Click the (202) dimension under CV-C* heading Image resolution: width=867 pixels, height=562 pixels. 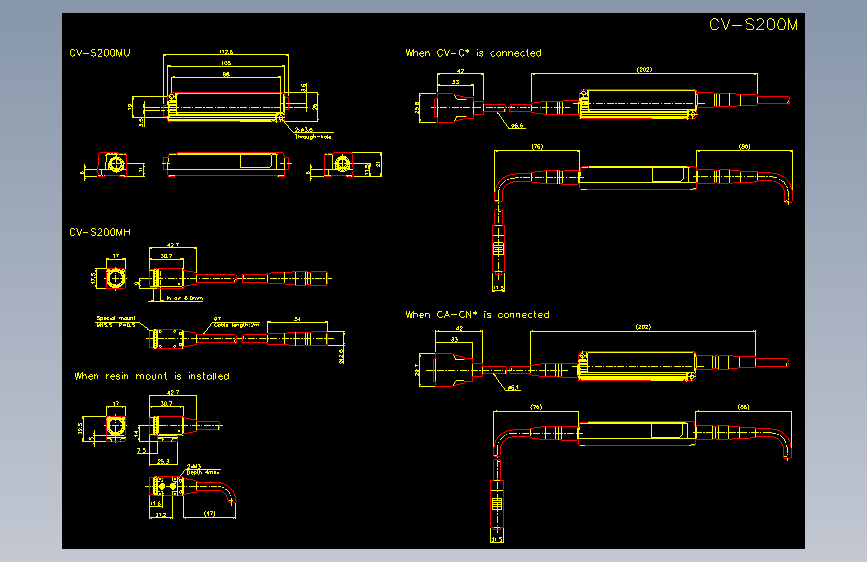pyautogui.click(x=644, y=70)
